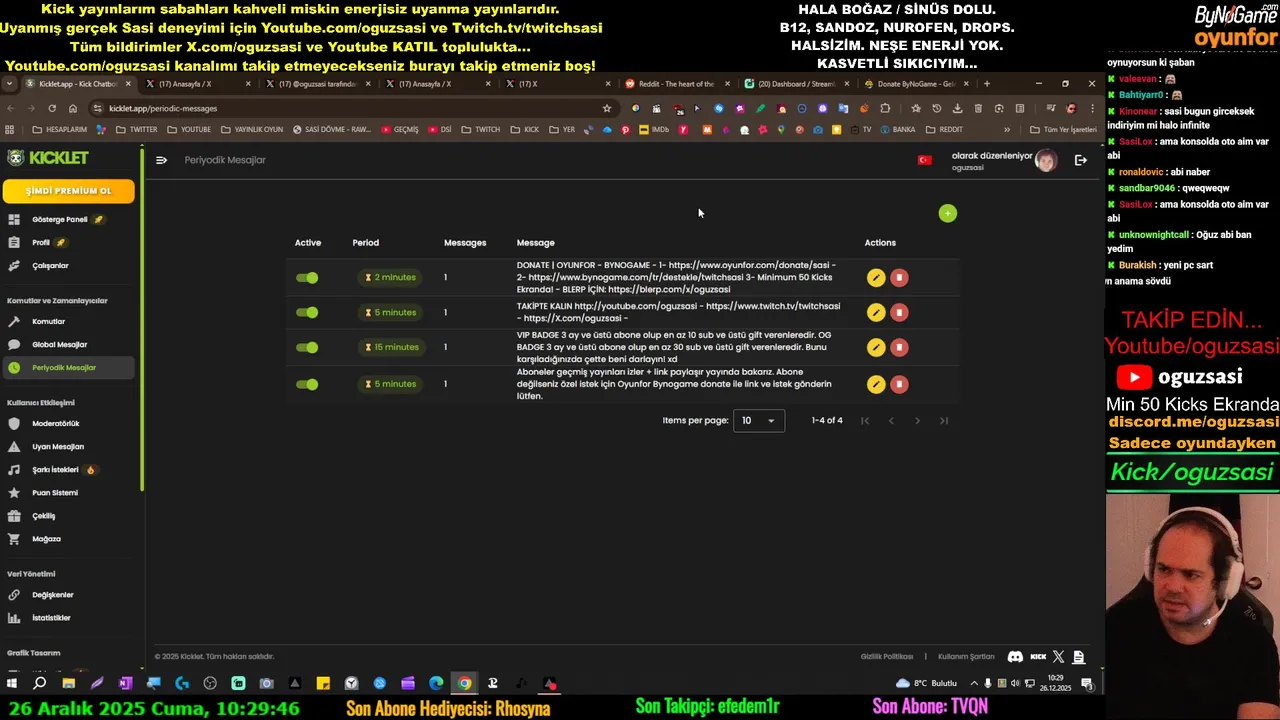
Task: Open Windows taskbar search
Action: tap(40, 684)
